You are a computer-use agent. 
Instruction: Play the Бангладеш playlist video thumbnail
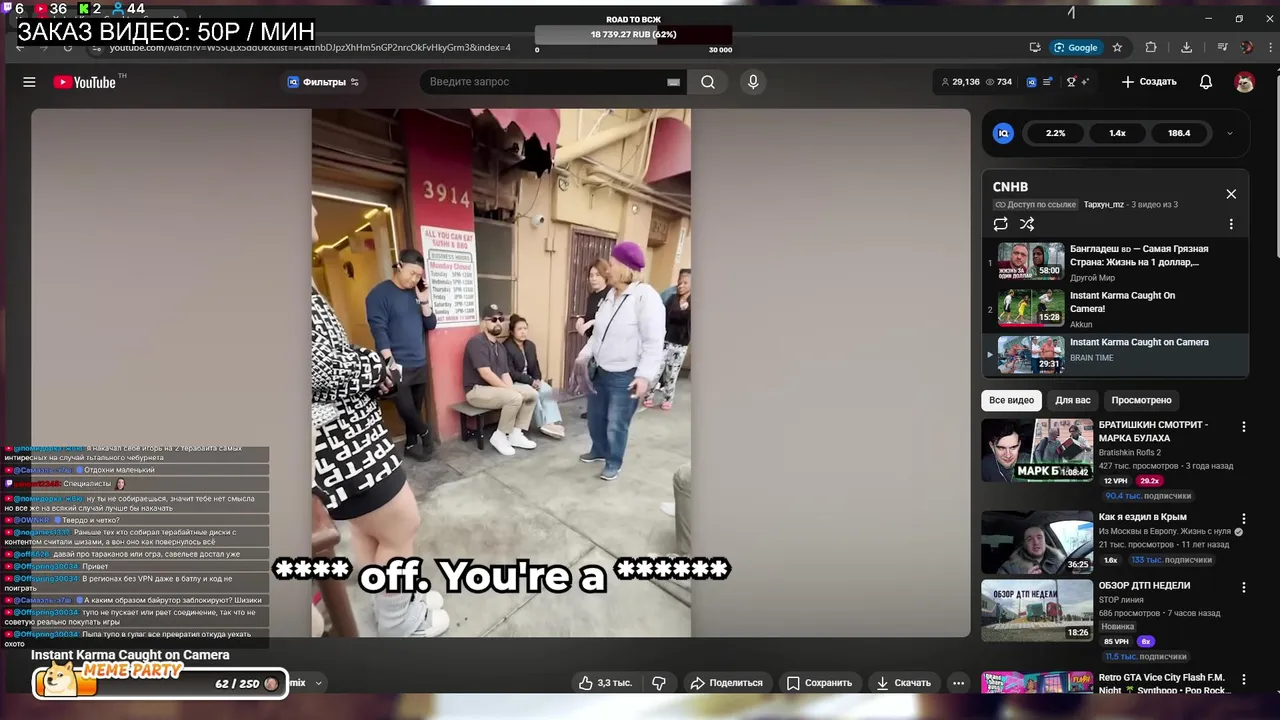[x=1030, y=260]
